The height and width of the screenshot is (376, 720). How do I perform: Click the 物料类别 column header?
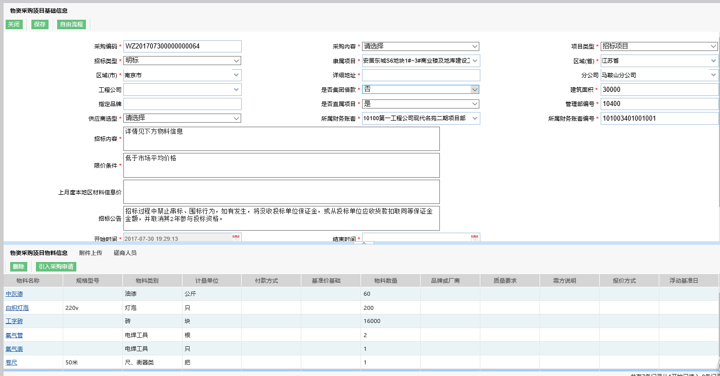point(152,281)
